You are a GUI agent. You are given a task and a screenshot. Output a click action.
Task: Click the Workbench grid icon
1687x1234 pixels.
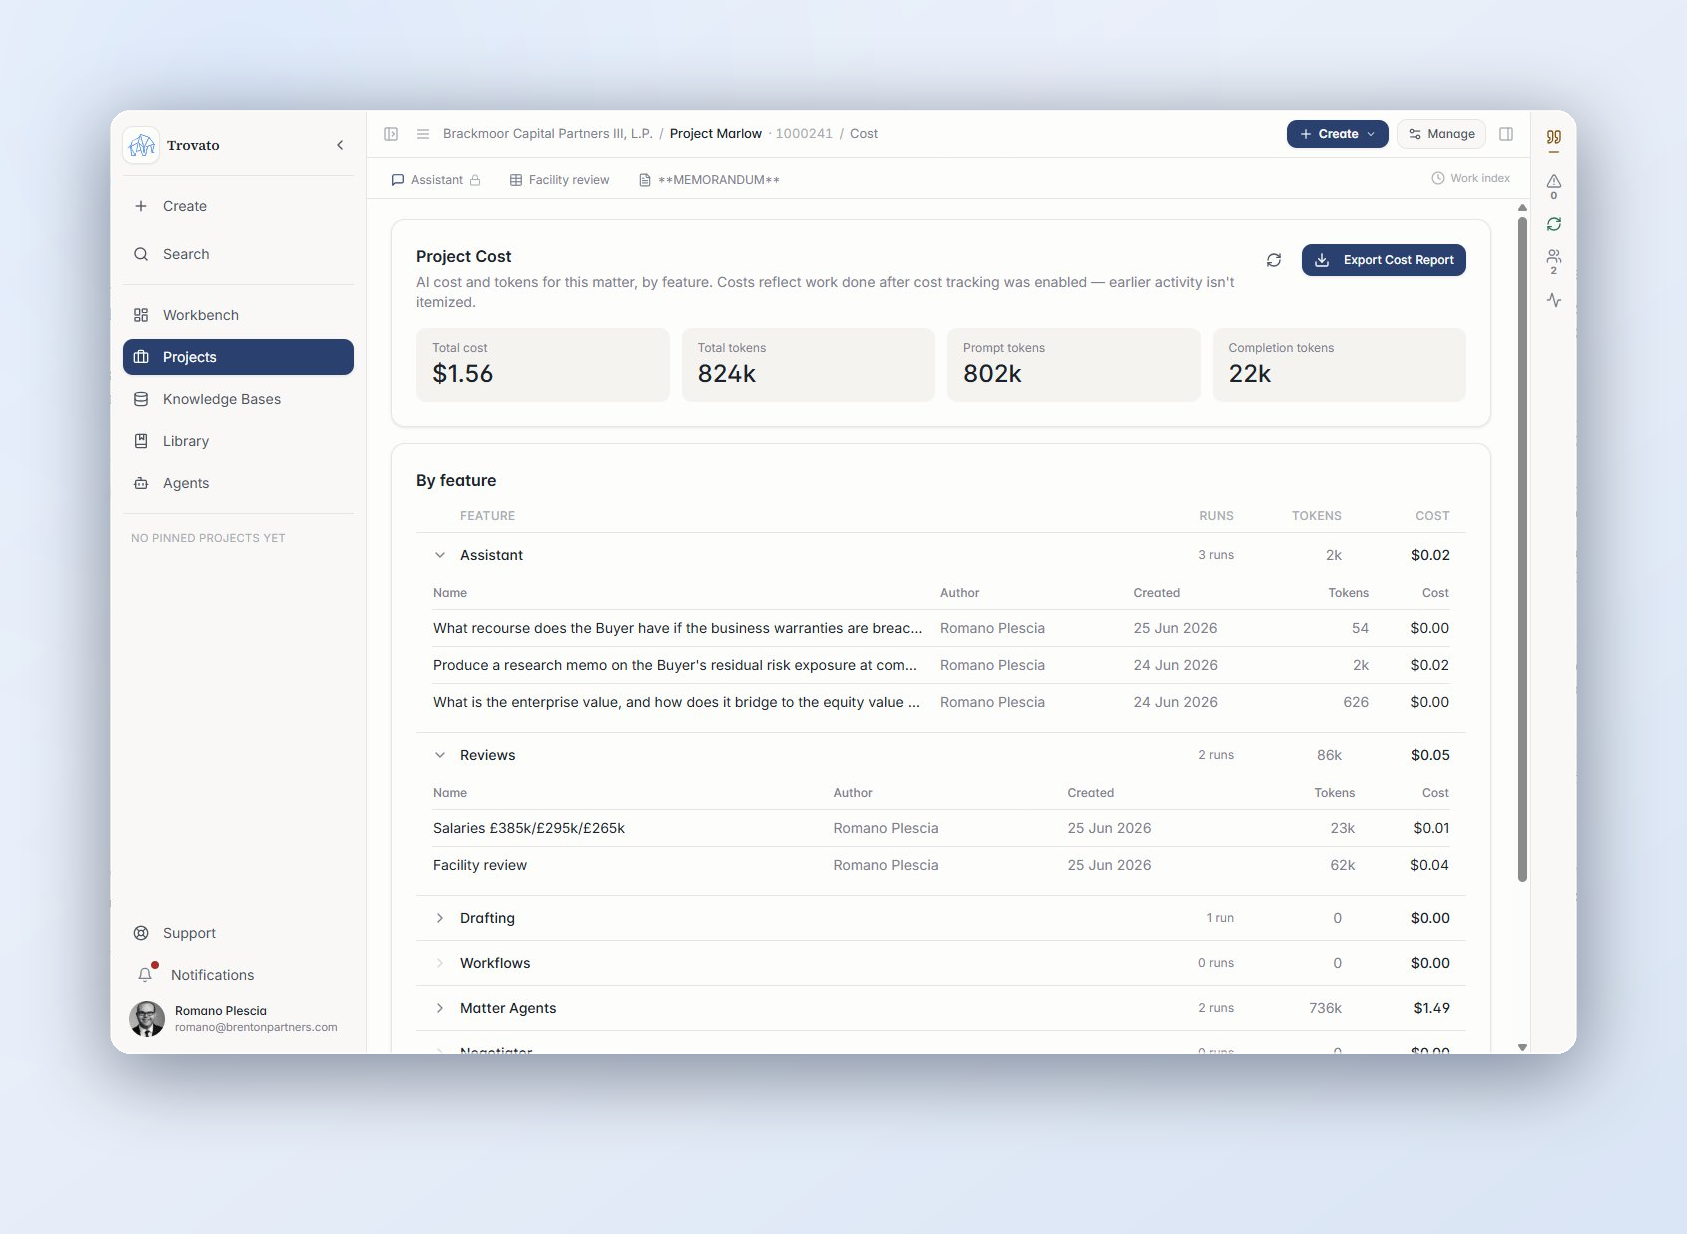(141, 315)
